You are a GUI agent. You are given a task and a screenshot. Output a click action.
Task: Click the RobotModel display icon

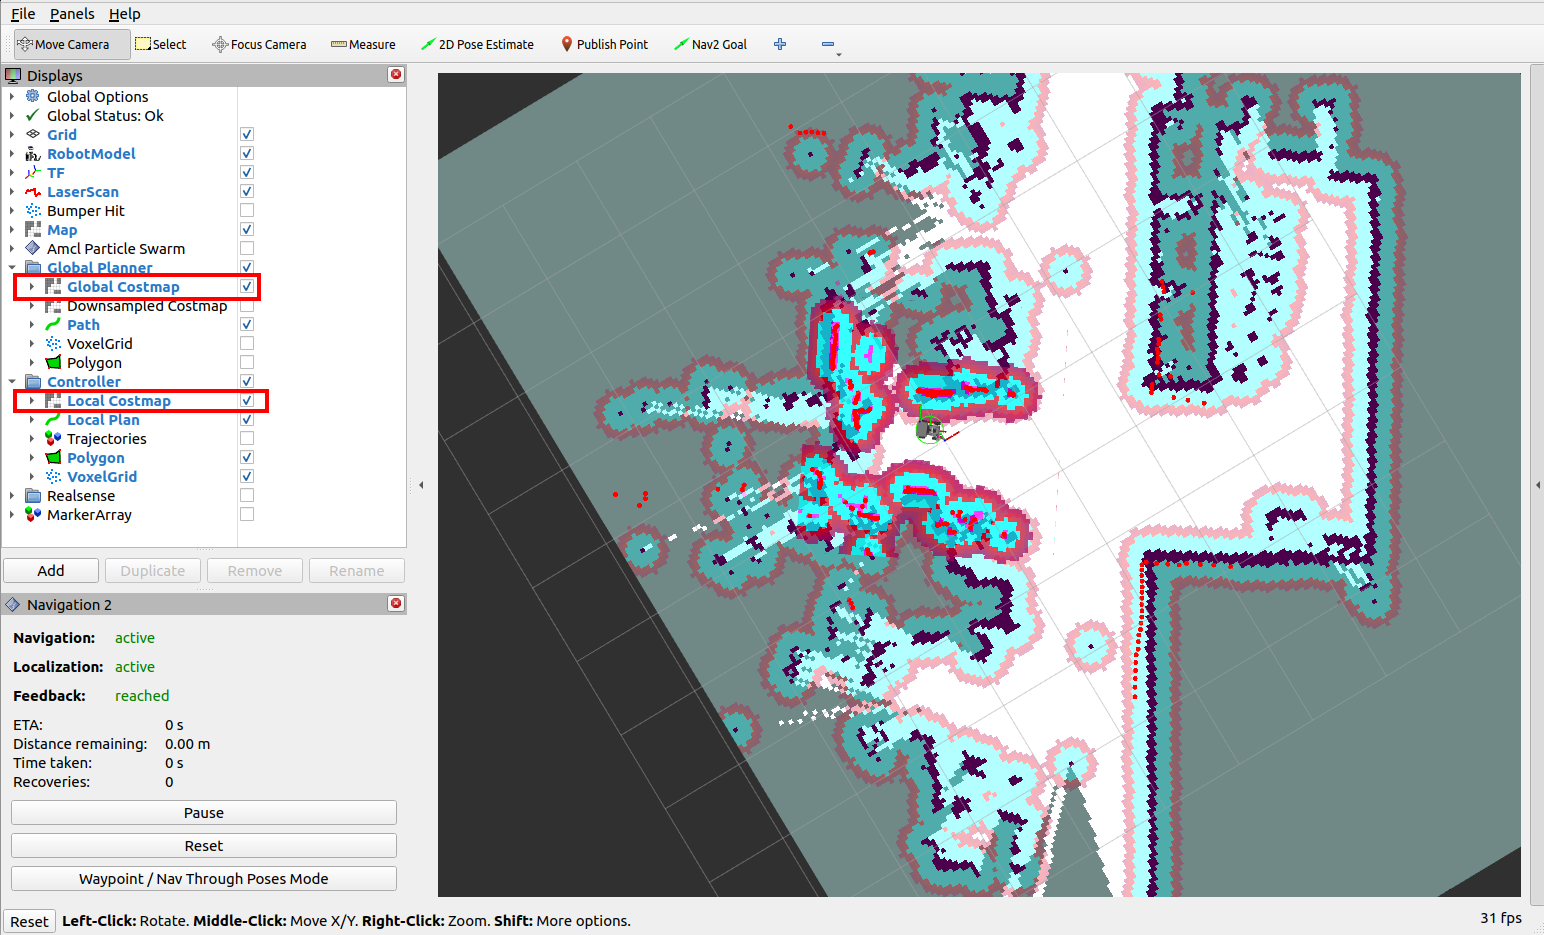click(33, 154)
